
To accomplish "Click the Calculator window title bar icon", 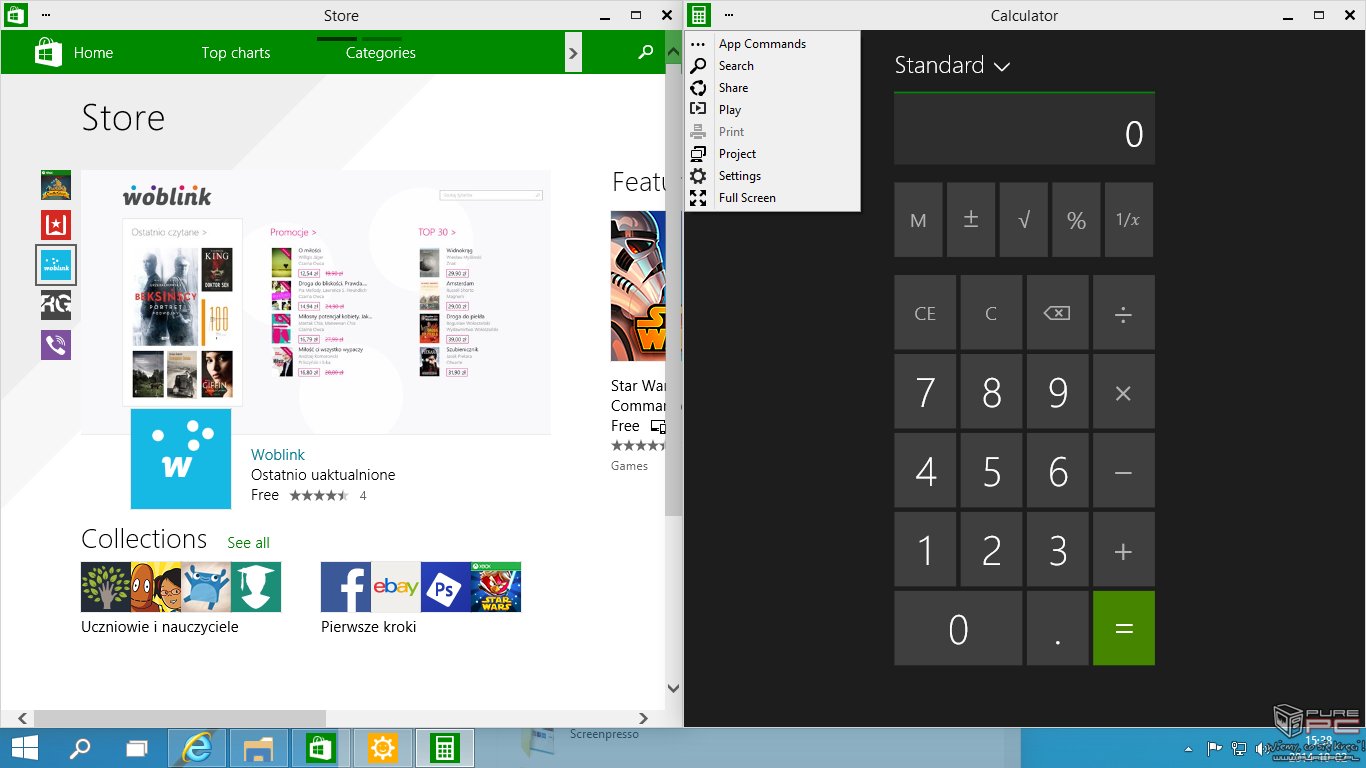I will (699, 15).
